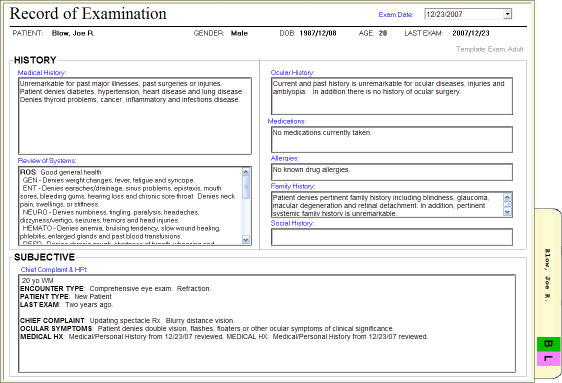The width and height of the screenshot is (562, 383).
Task: Click the 'HISTORY' section heading
Action: coord(35,60)
